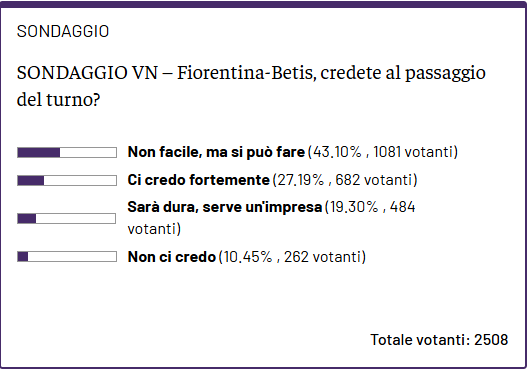Click the SONDAGGIO header label

tap(63, 32)
